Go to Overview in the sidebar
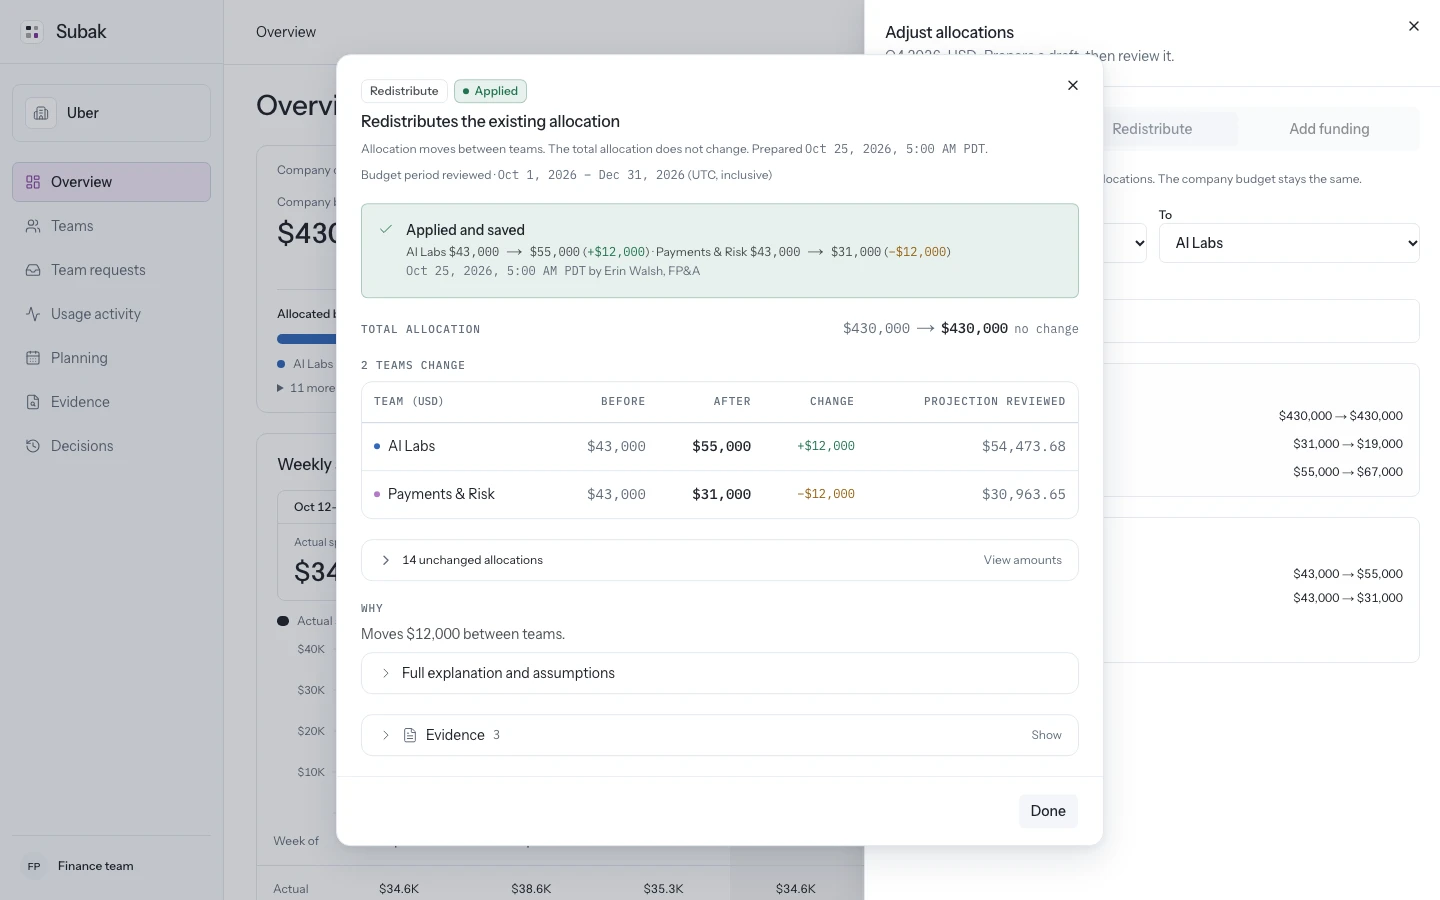Viewport: 1440px width, 900px height. pyautogui.click(x=111, y=182)
